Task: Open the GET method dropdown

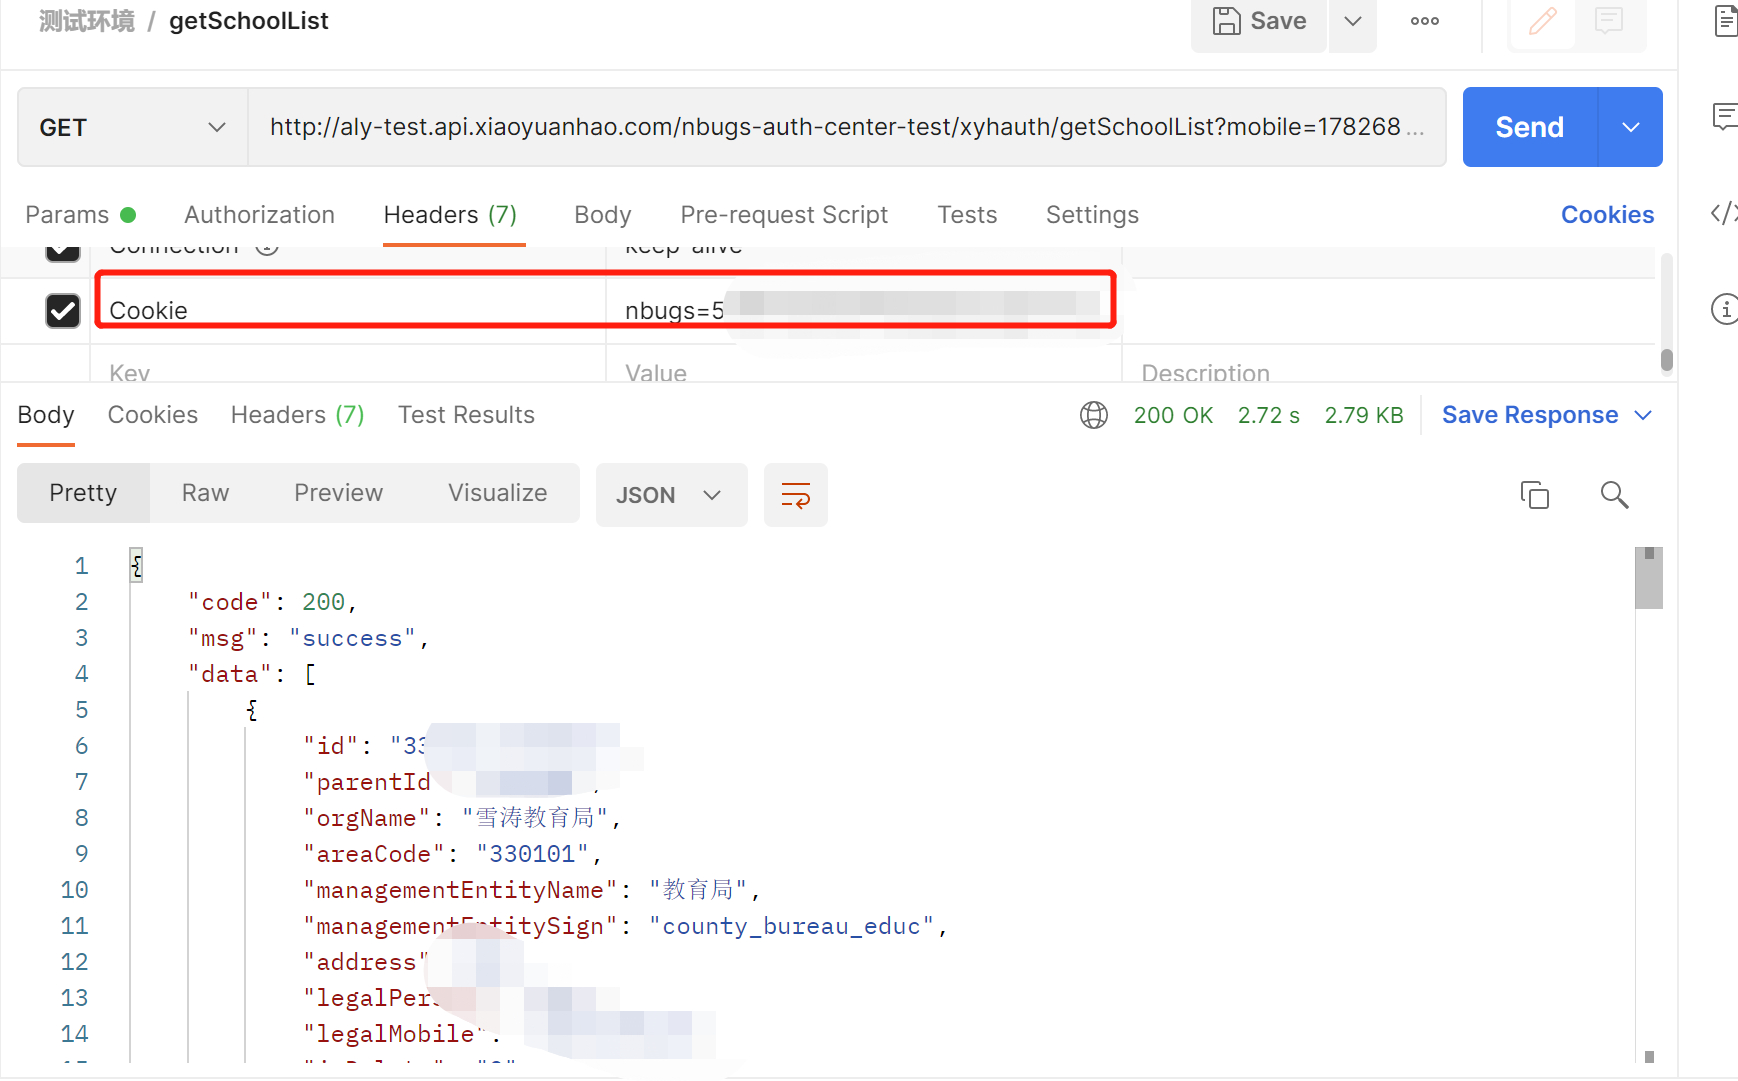Action: click(131, 127)
